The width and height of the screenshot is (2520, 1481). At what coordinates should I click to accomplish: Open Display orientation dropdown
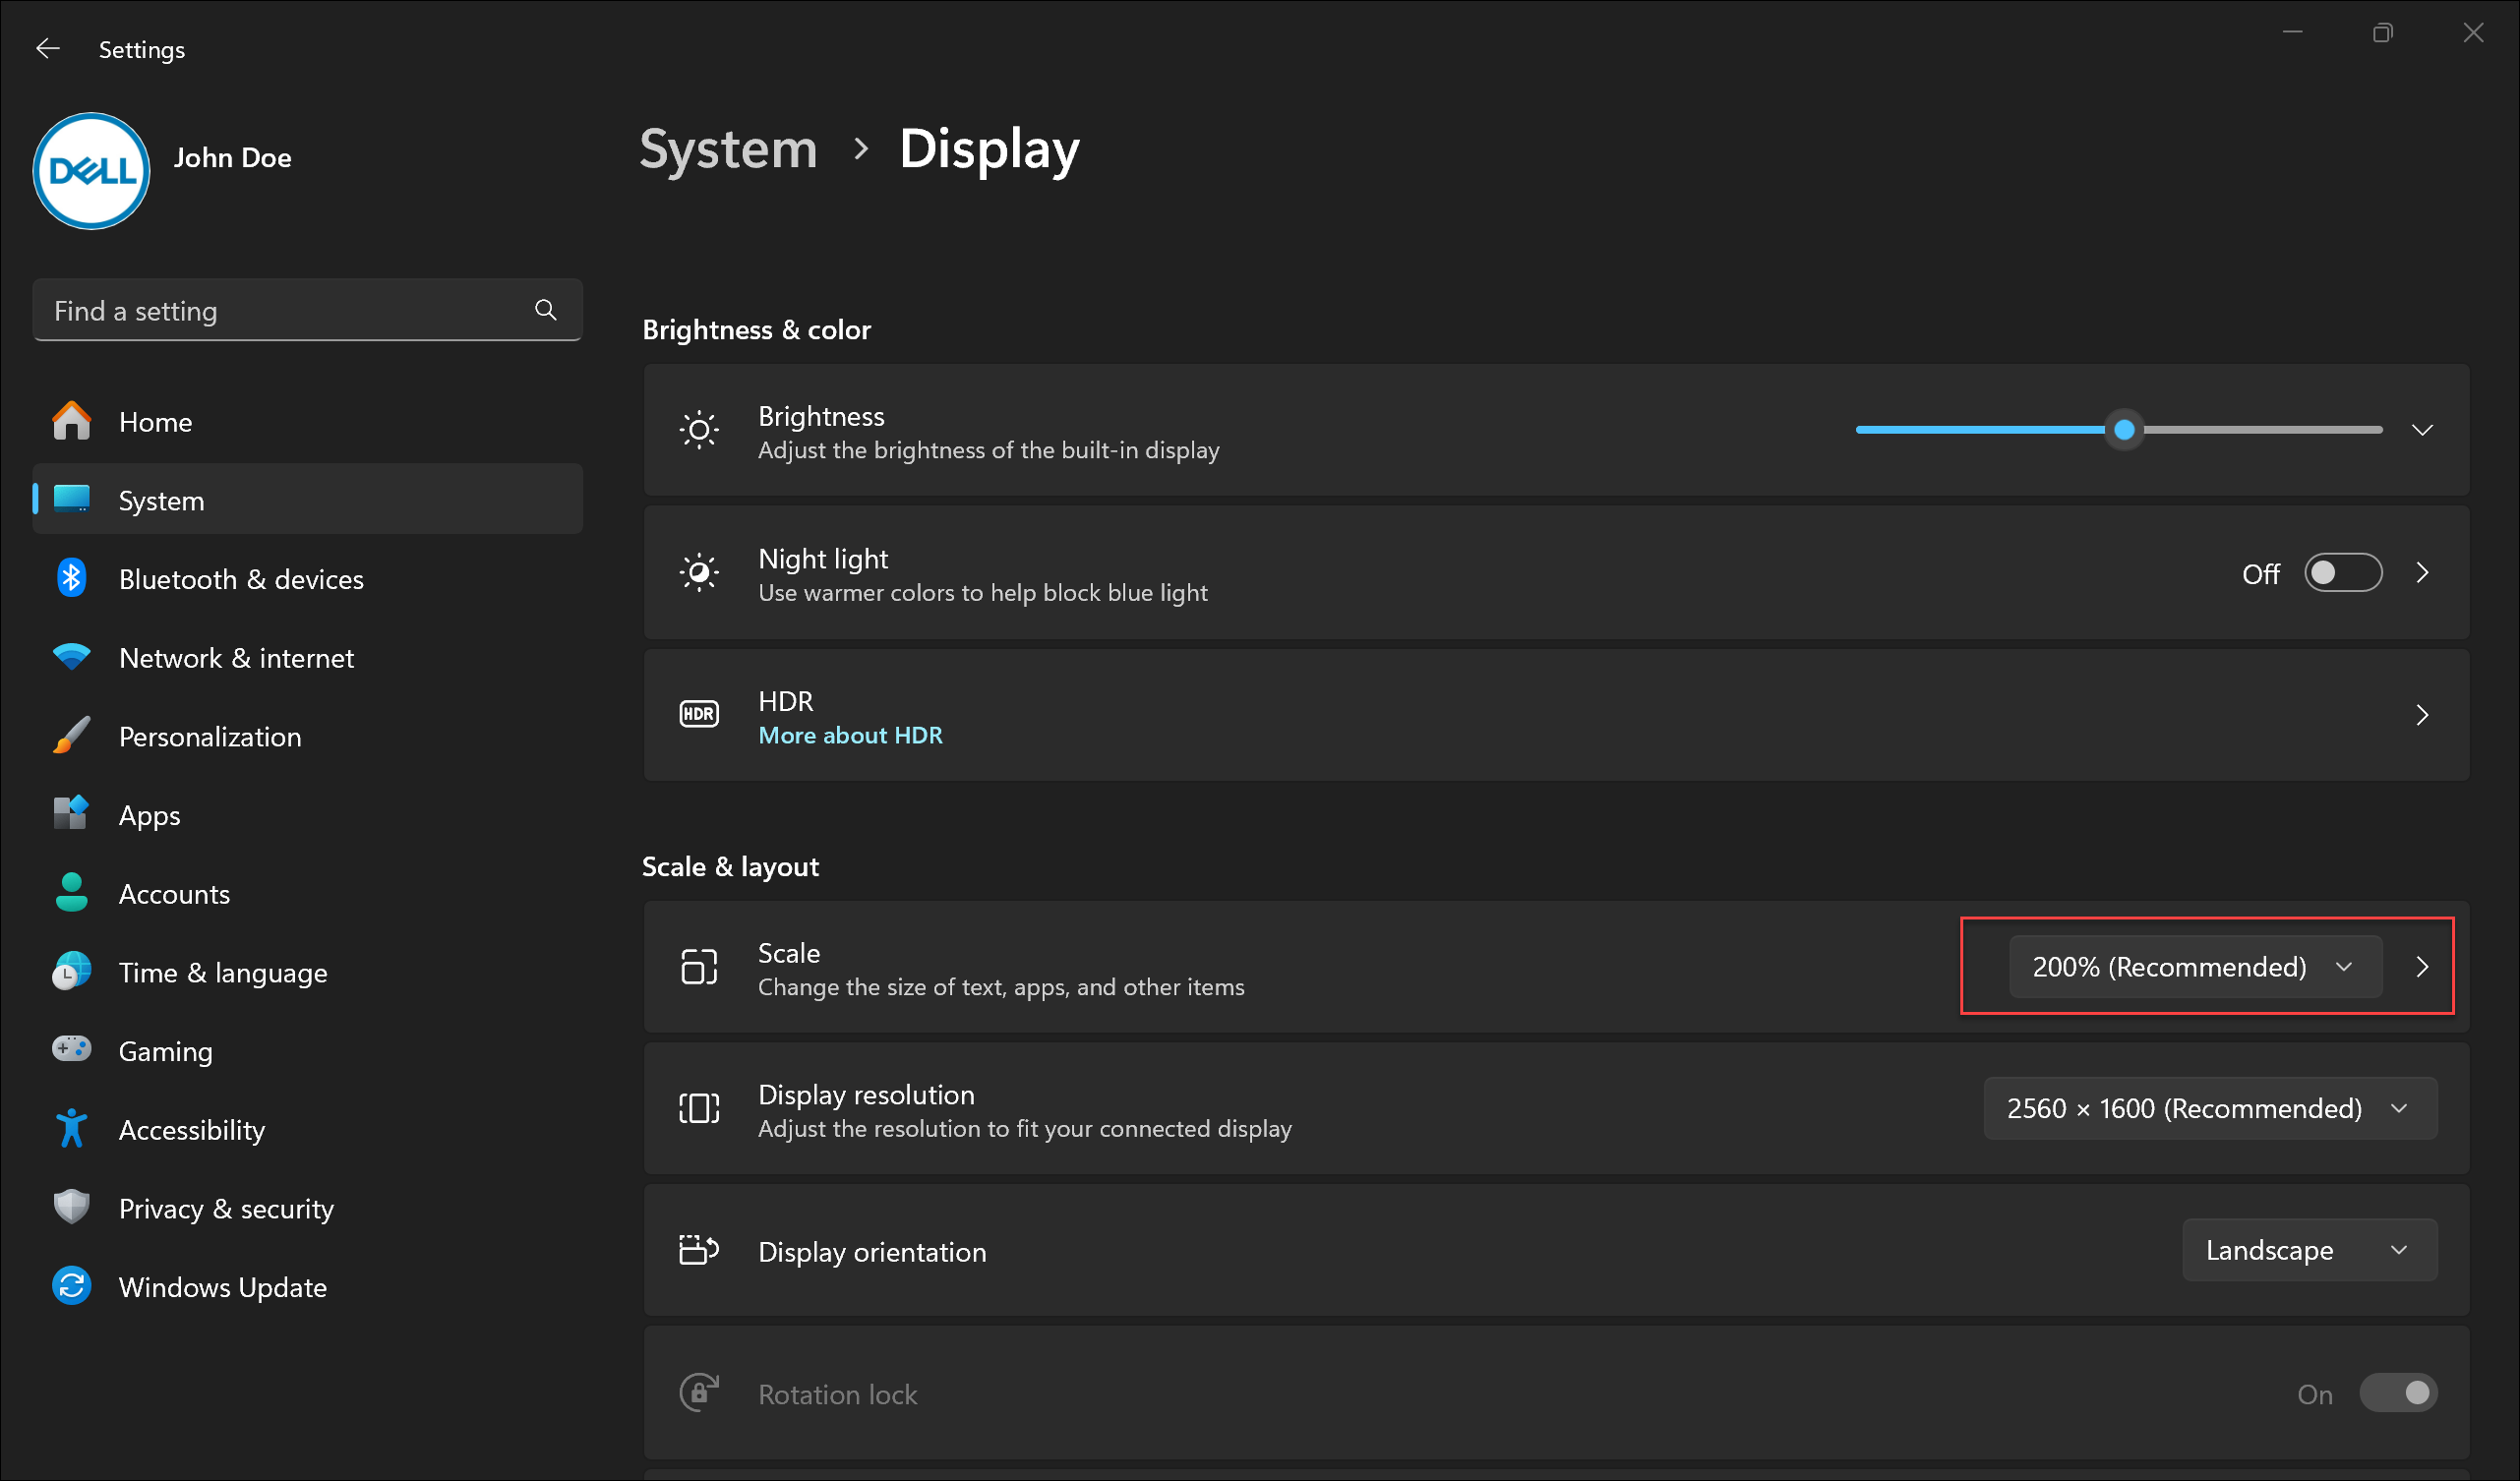pos(2307,1252)
